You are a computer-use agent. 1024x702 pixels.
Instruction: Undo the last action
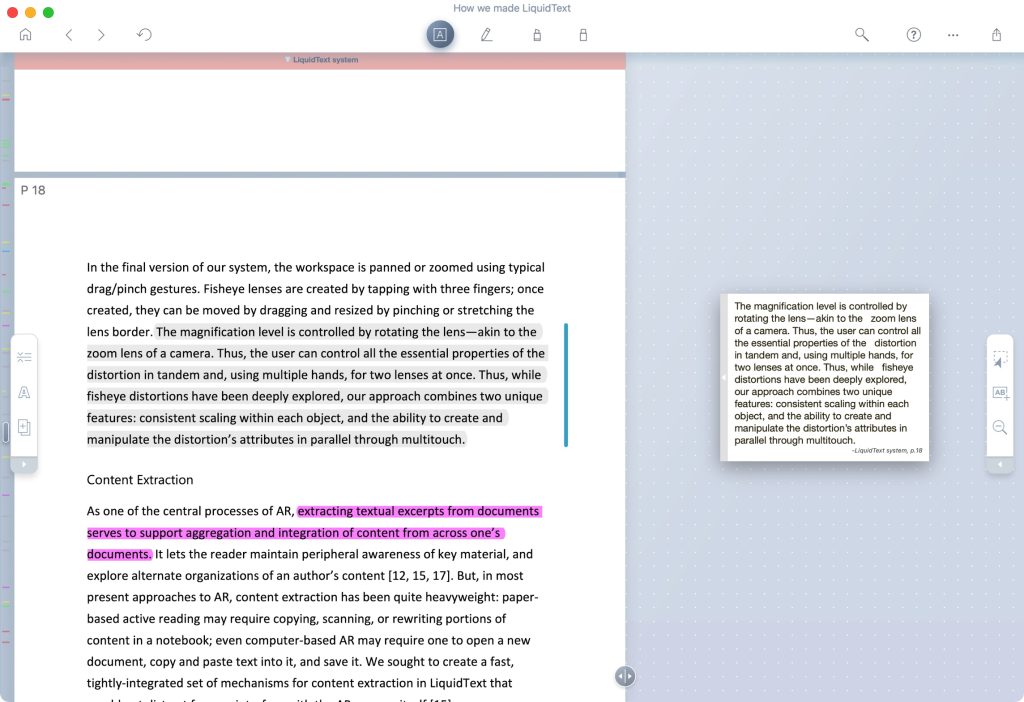pos(144,35)
